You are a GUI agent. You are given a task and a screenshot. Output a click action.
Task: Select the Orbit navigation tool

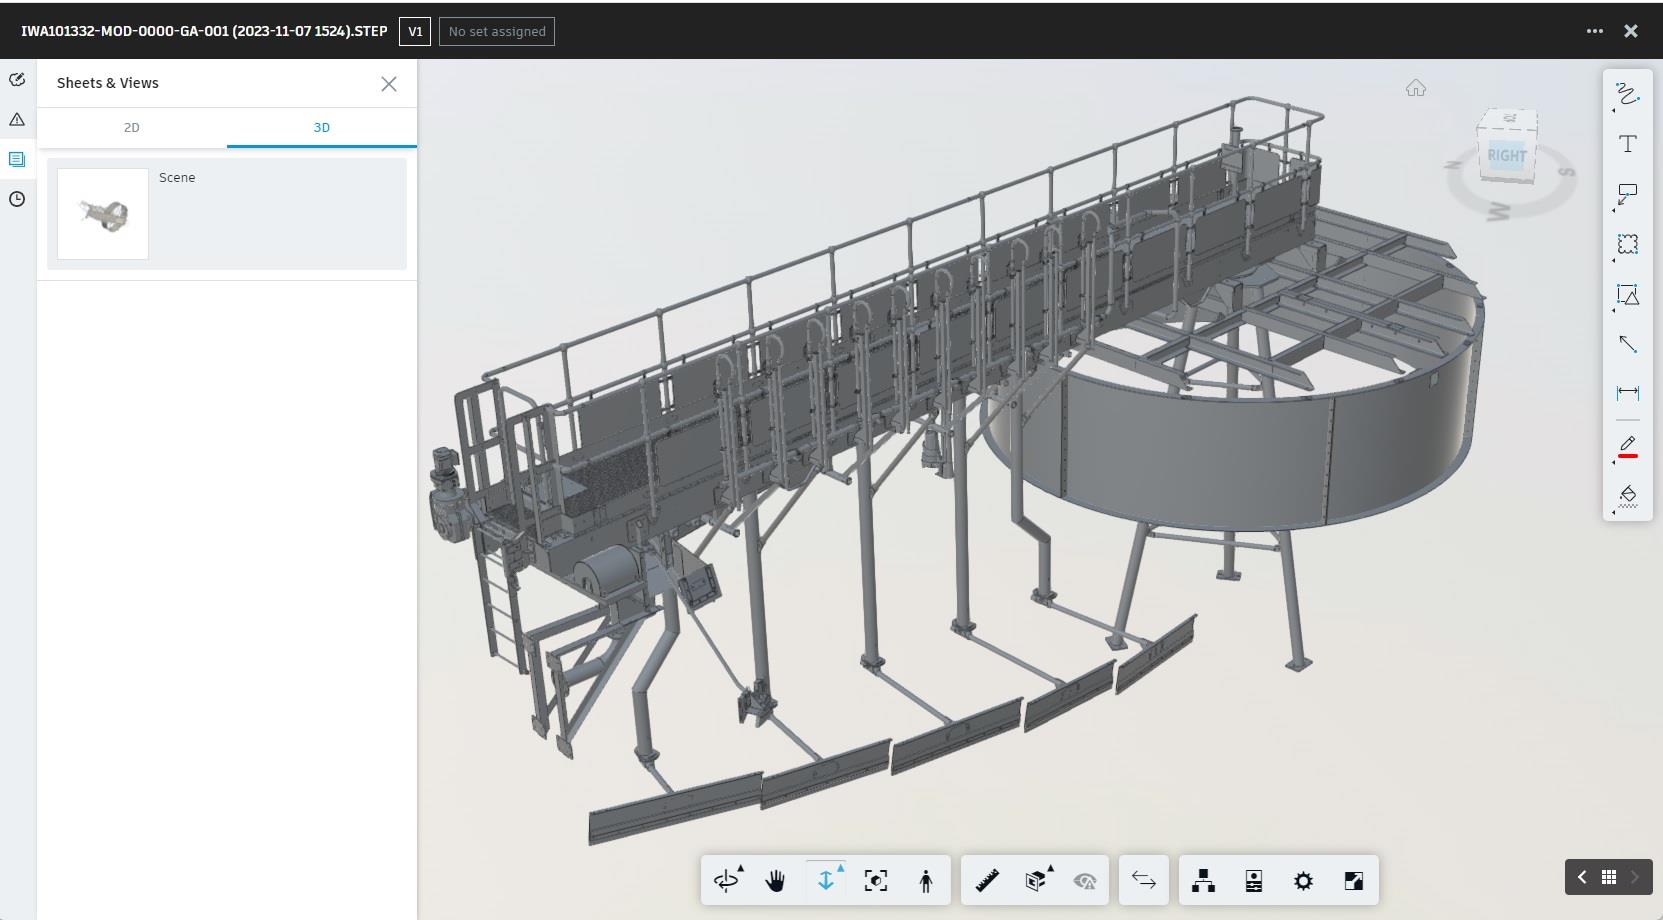point(726,881)
